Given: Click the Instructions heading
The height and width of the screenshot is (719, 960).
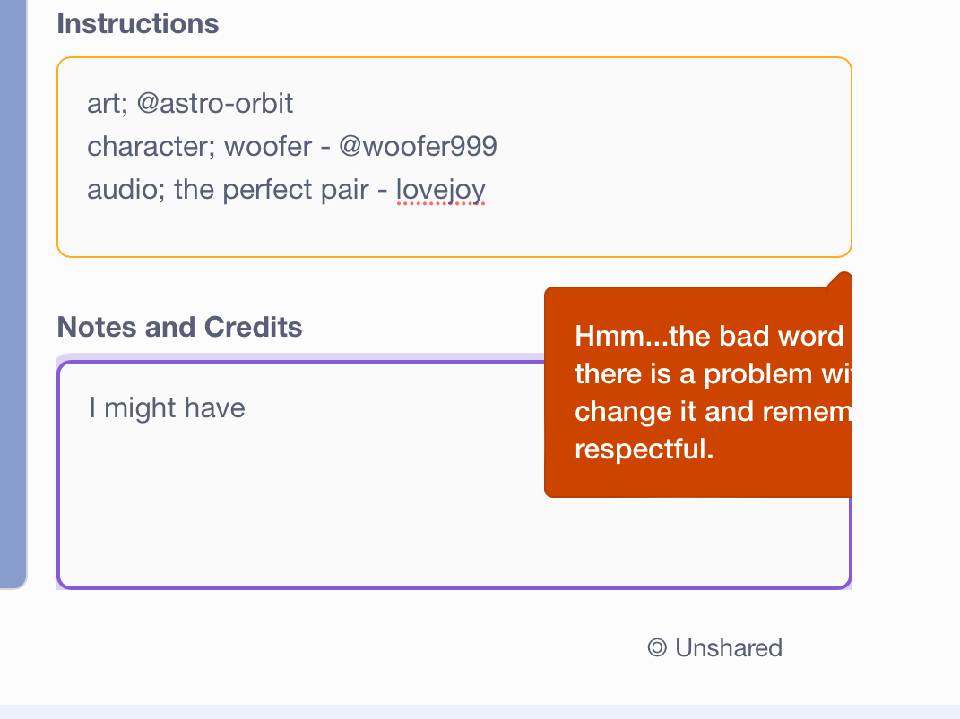Looking at the screenshot, I should tap(138, 24).
